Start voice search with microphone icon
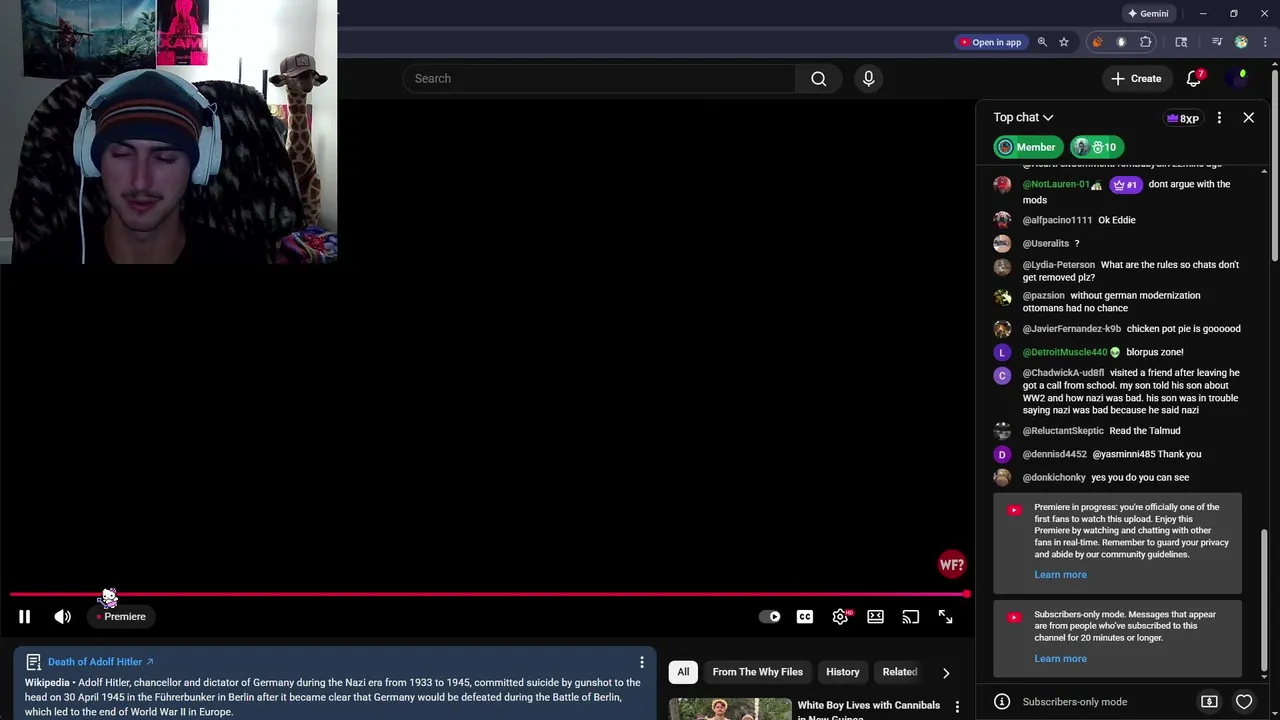The image size is (1280, 720). click(x=868, y=79)
